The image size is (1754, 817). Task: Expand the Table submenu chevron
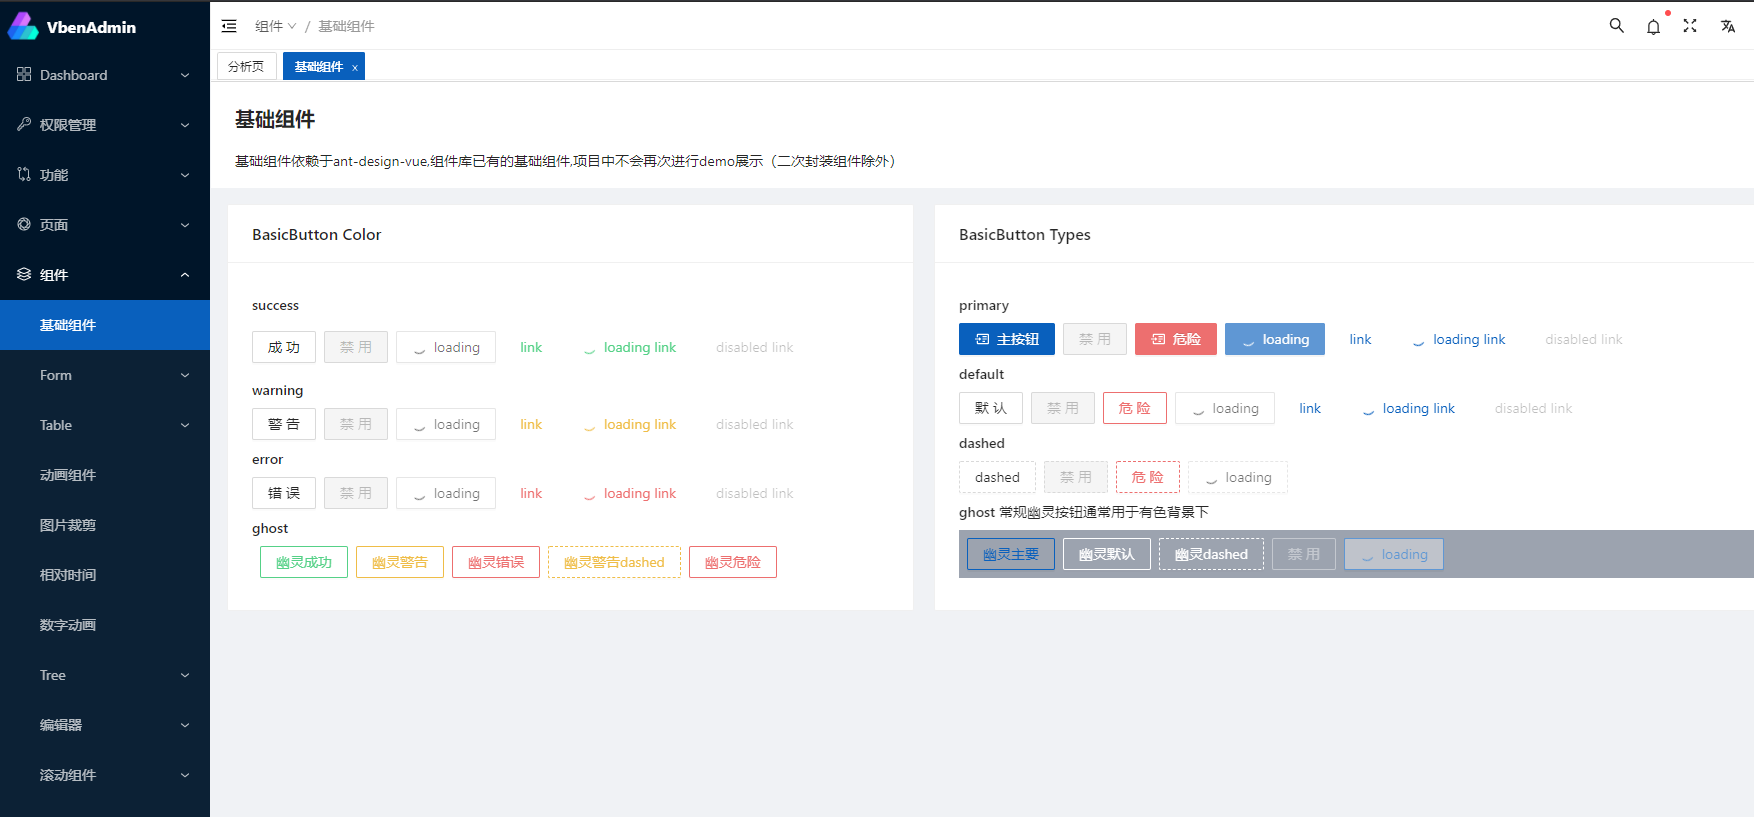click(x=185, y=425)
